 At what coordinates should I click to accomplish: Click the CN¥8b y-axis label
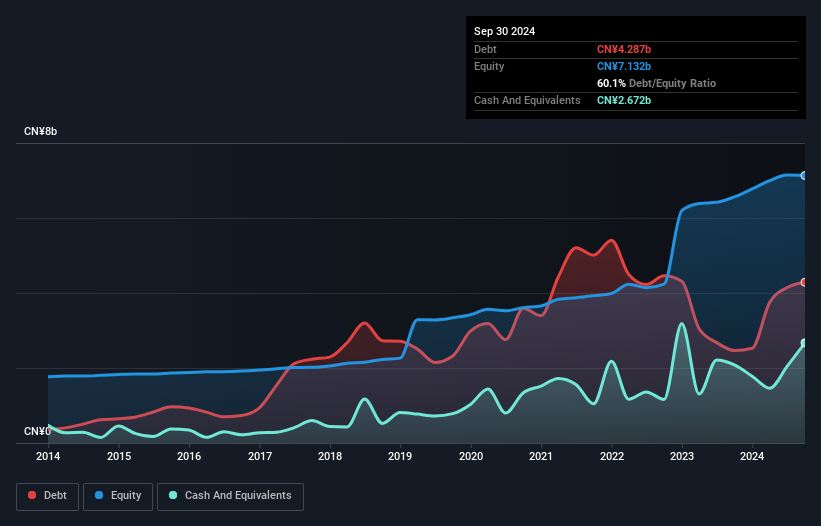click(41, 132)
